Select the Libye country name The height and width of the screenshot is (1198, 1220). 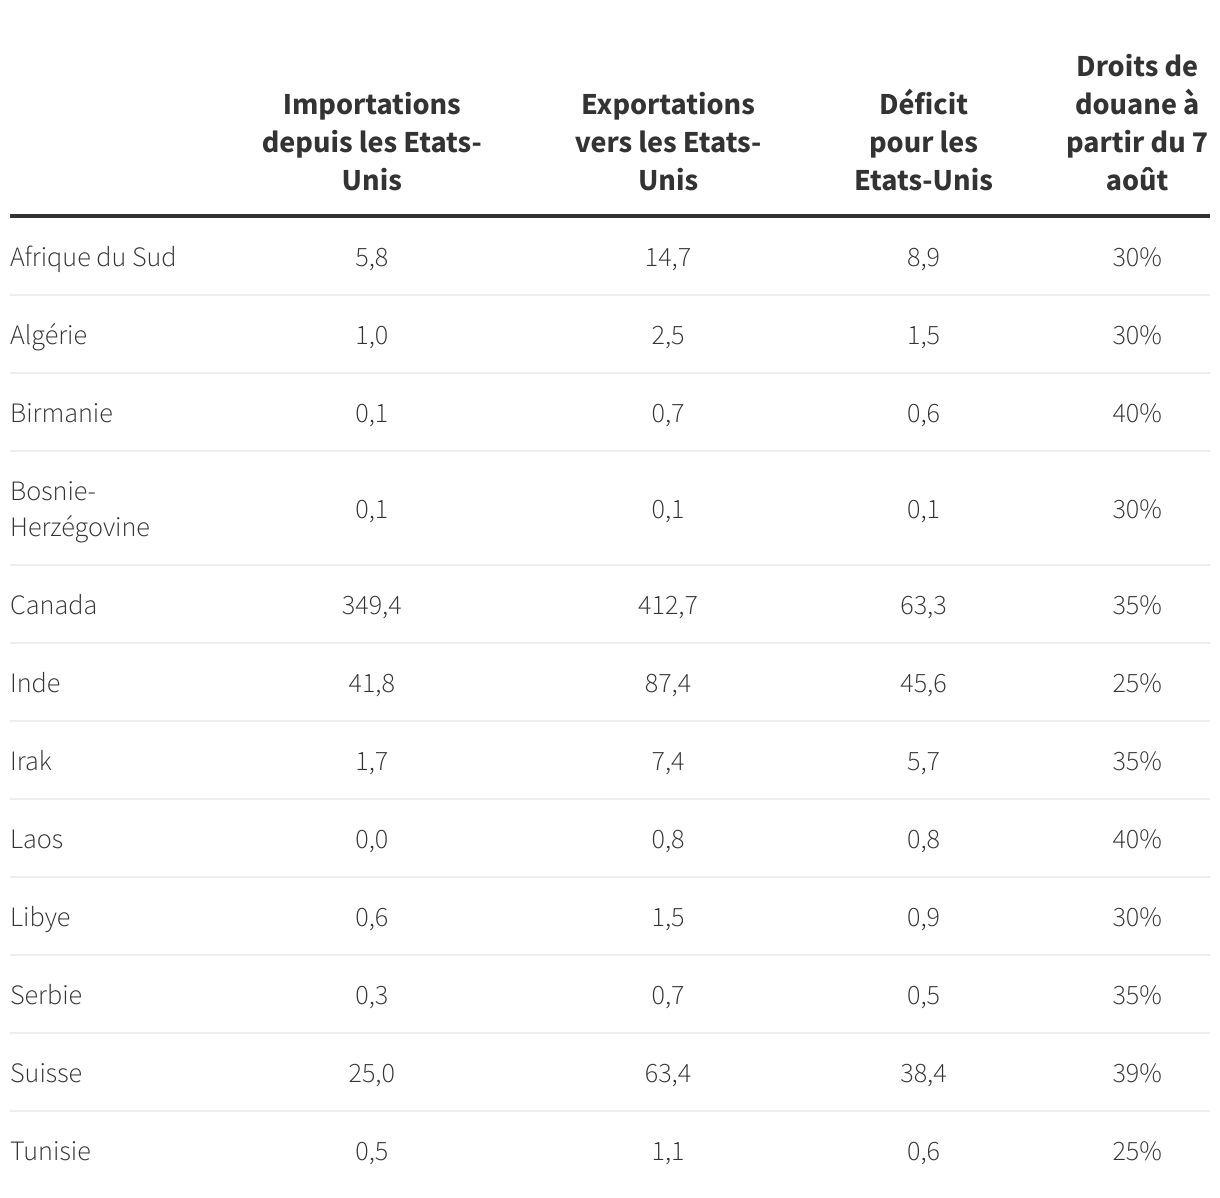click(41, 917)
